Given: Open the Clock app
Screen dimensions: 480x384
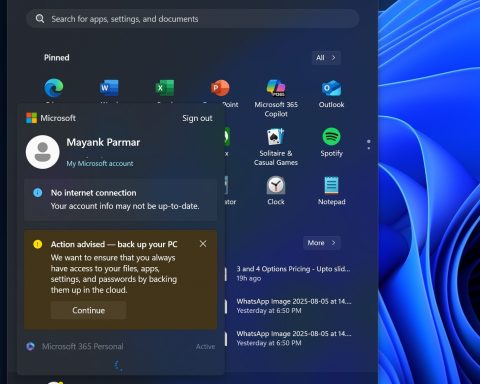Looking at the screenshot, I should click(276, 191).
